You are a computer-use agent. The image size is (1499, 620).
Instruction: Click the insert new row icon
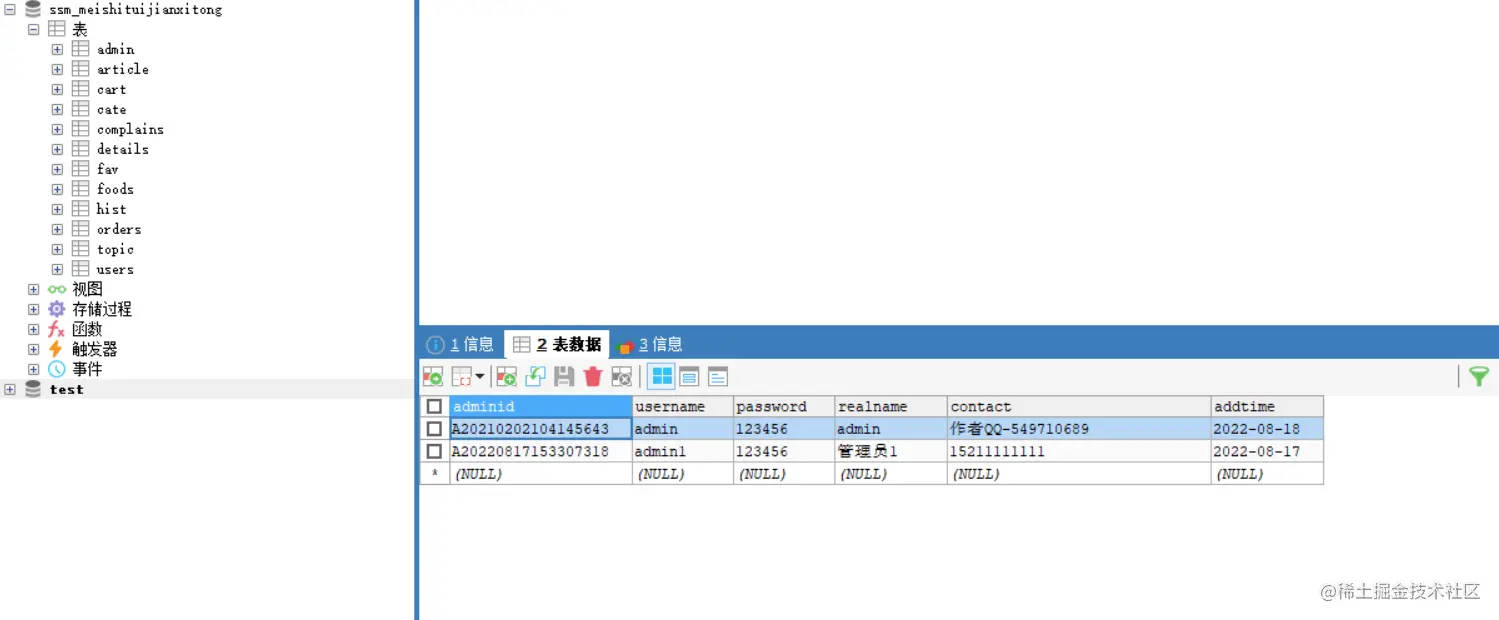coord(506,376)
